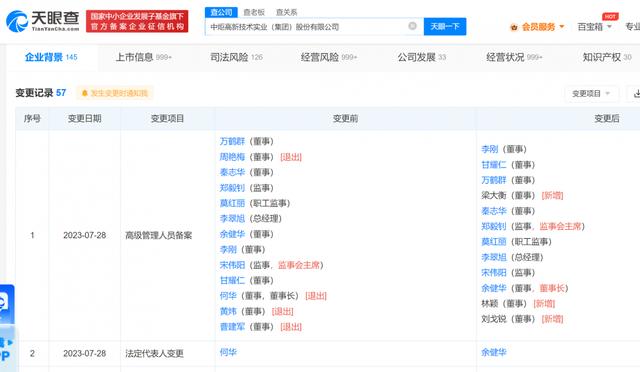Select the 公司发展 tab
The image size is (640, 372).
point(422,57)
